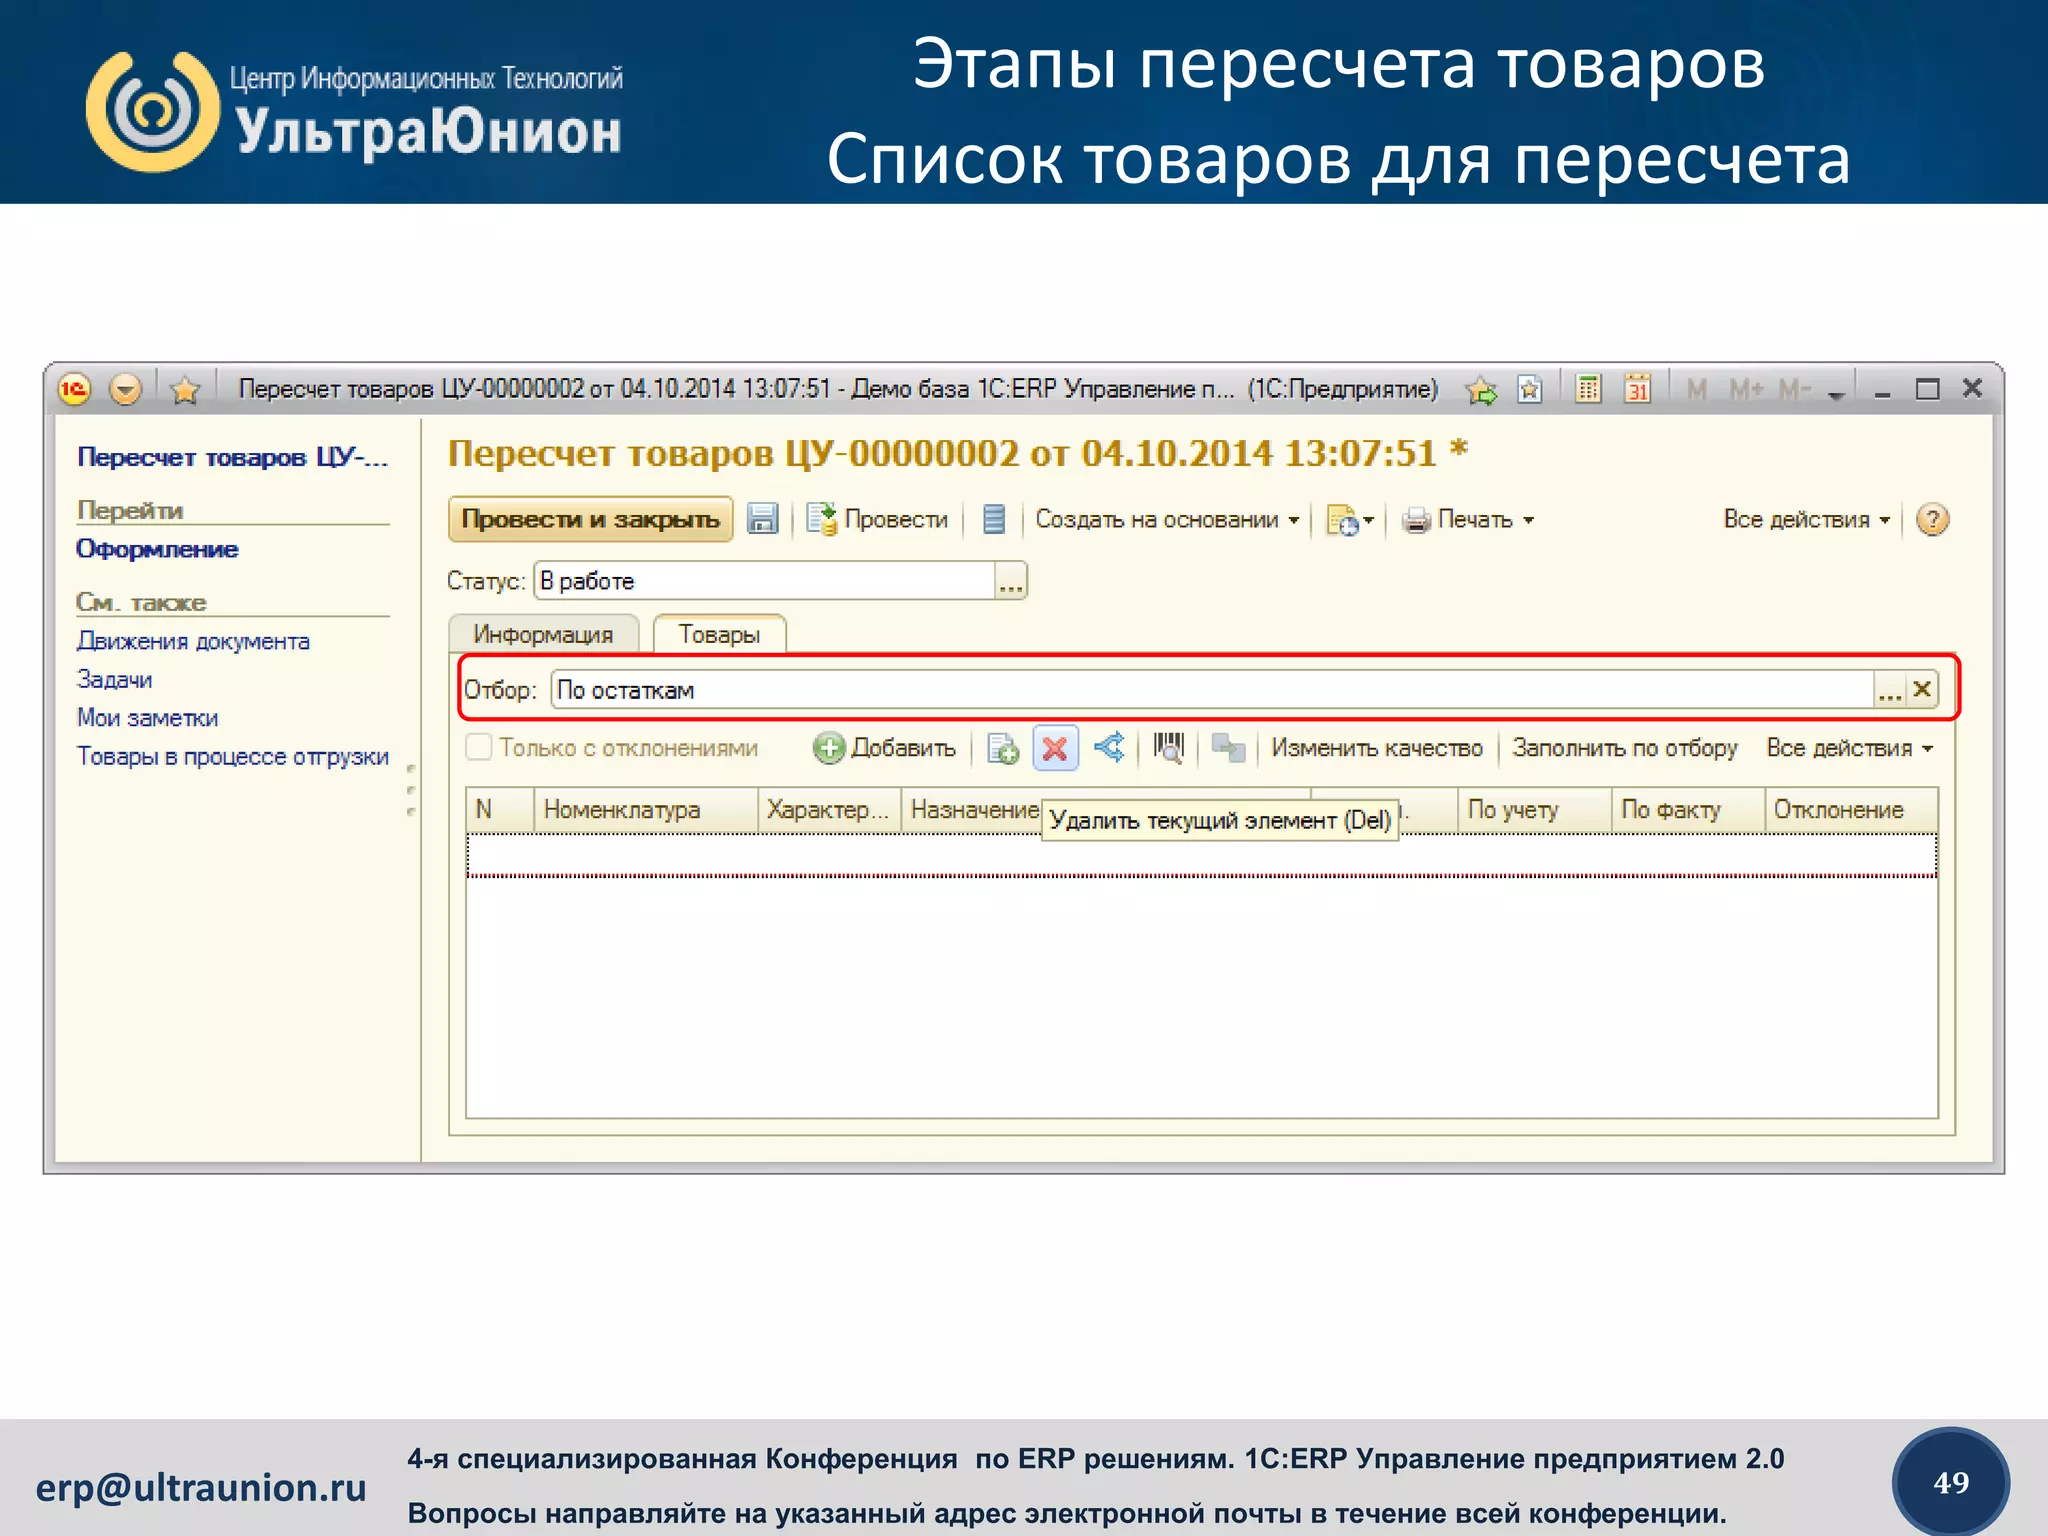The image size is (2048, 1536).
Task: Click the grayed item-copy icon next to the barcode button
Action: pyautogui.click(x=1228, y=747)
